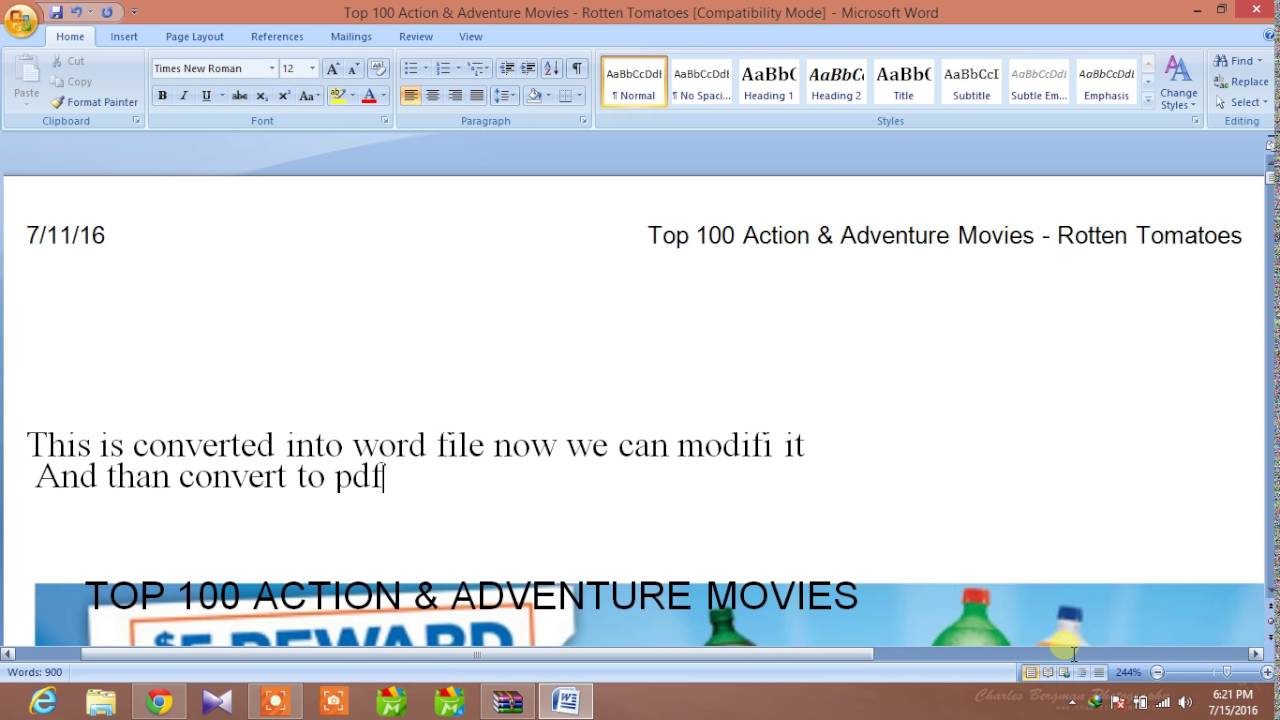Image resolution: width=1280 pixels, height=720 pixels.
Task: Save the document from Quick Access Toolbar
Action: (56, 12)
